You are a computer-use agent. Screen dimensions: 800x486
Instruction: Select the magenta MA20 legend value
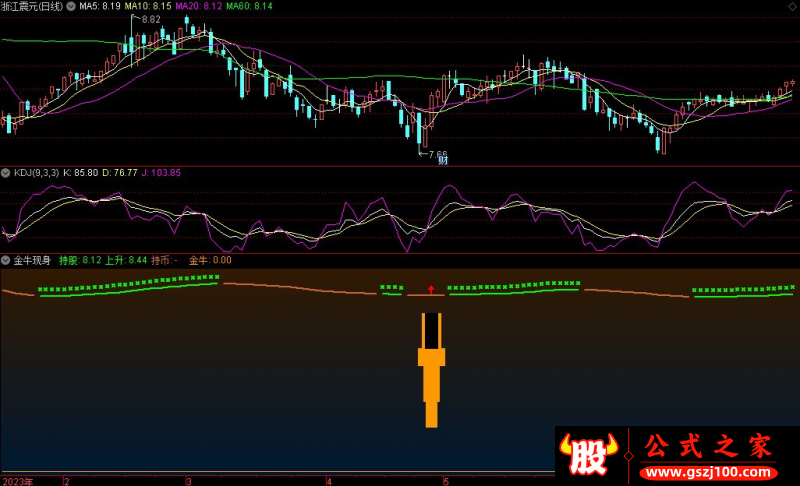click(x=199, y=6)
